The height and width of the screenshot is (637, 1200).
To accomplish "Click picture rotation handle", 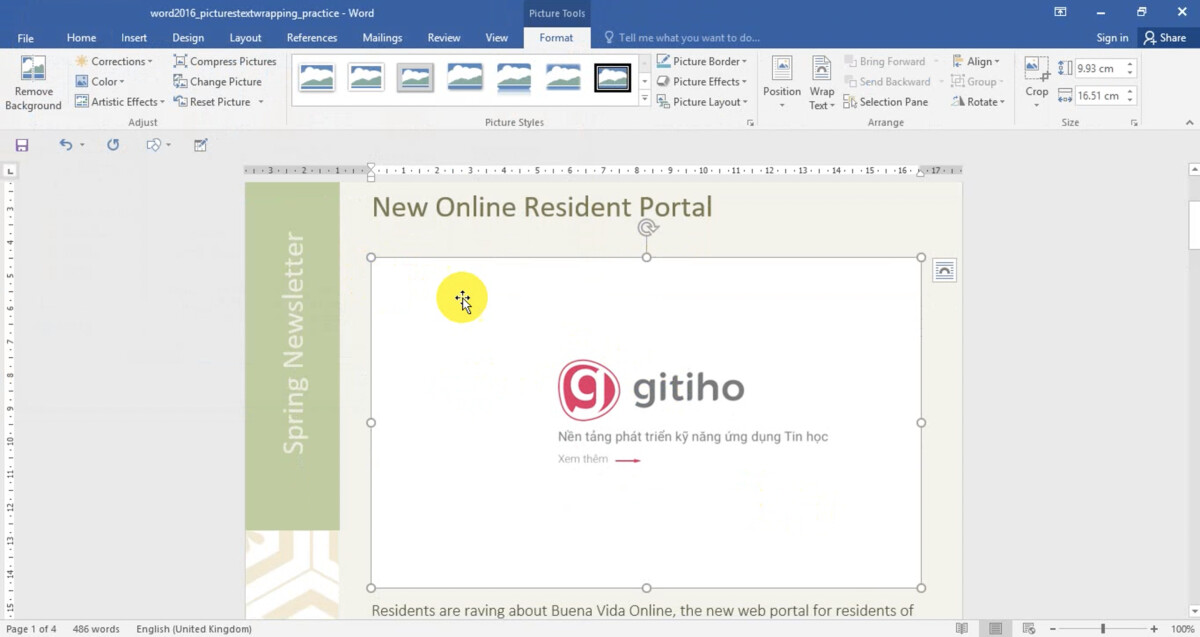I will coord(647,228).
